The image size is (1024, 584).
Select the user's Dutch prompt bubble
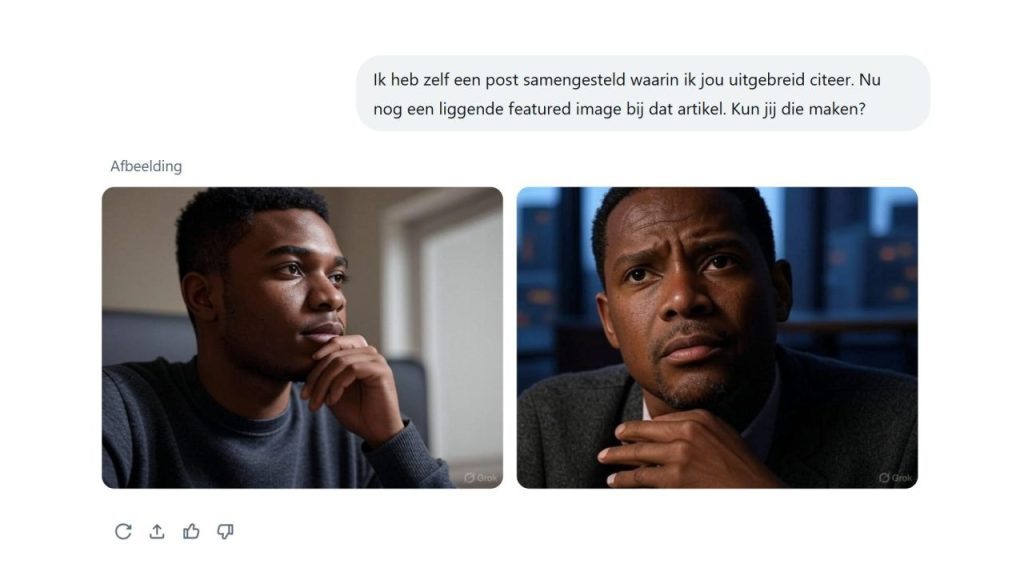(x=643, y=93)
